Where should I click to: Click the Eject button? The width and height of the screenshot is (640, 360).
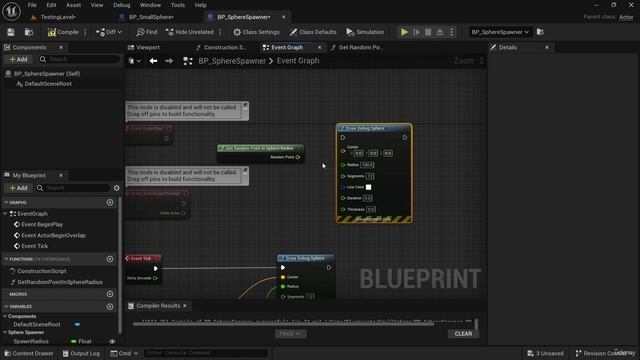[x=440, y=32]
